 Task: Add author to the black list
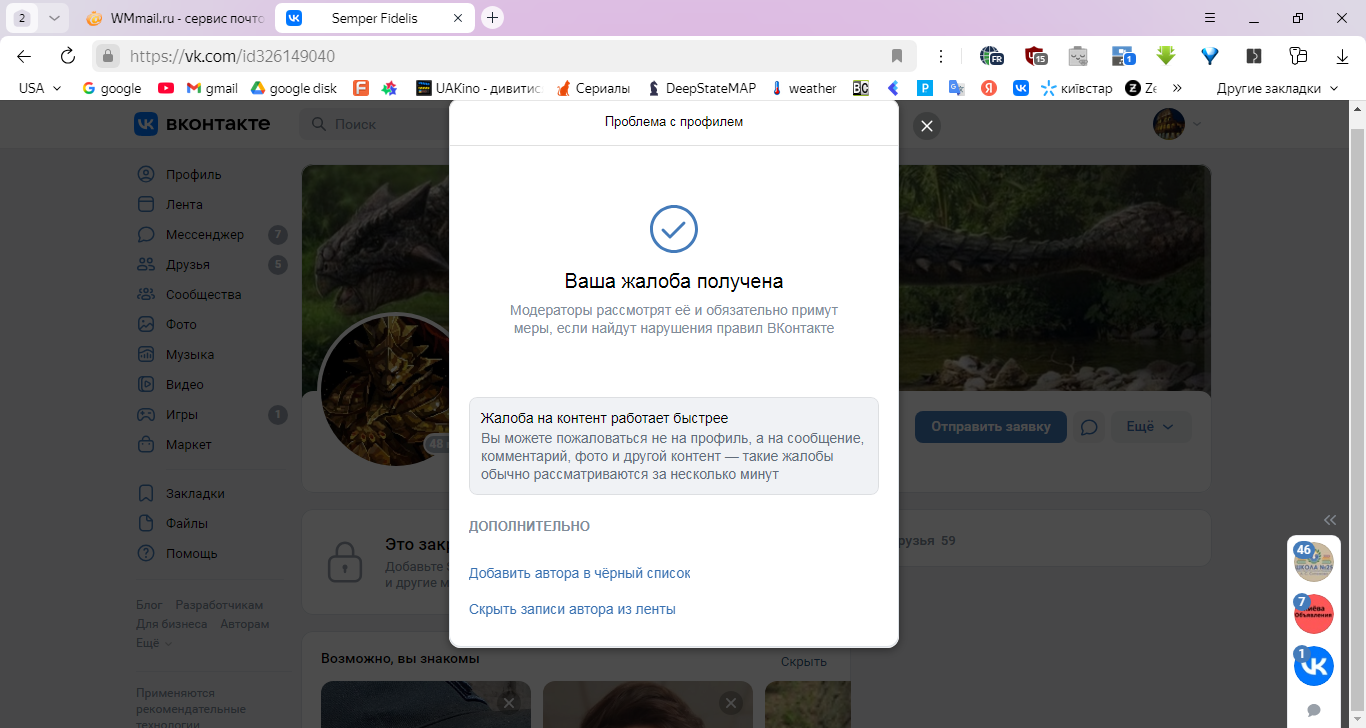tap(579, 573)
